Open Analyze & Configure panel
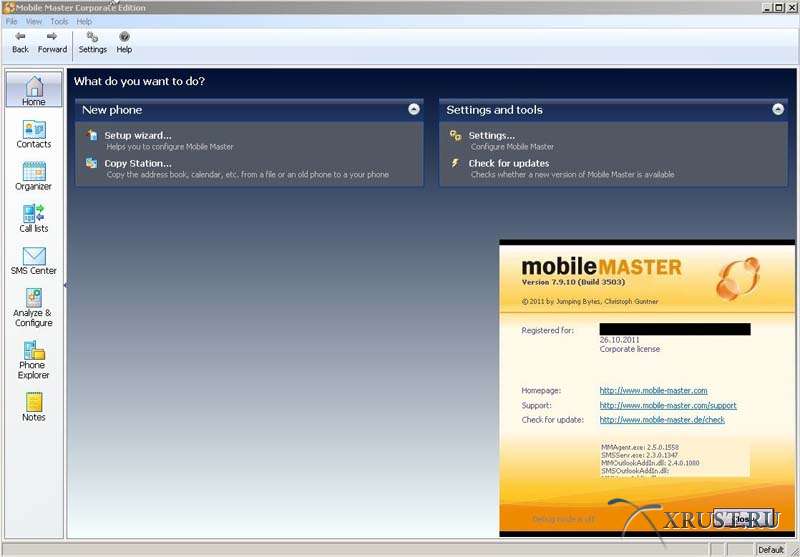 point(34,306)
